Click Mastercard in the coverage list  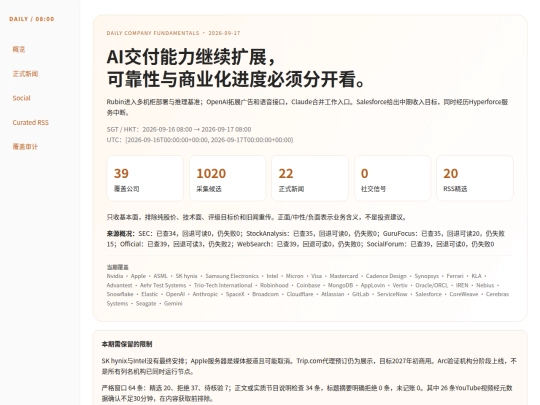344,276
